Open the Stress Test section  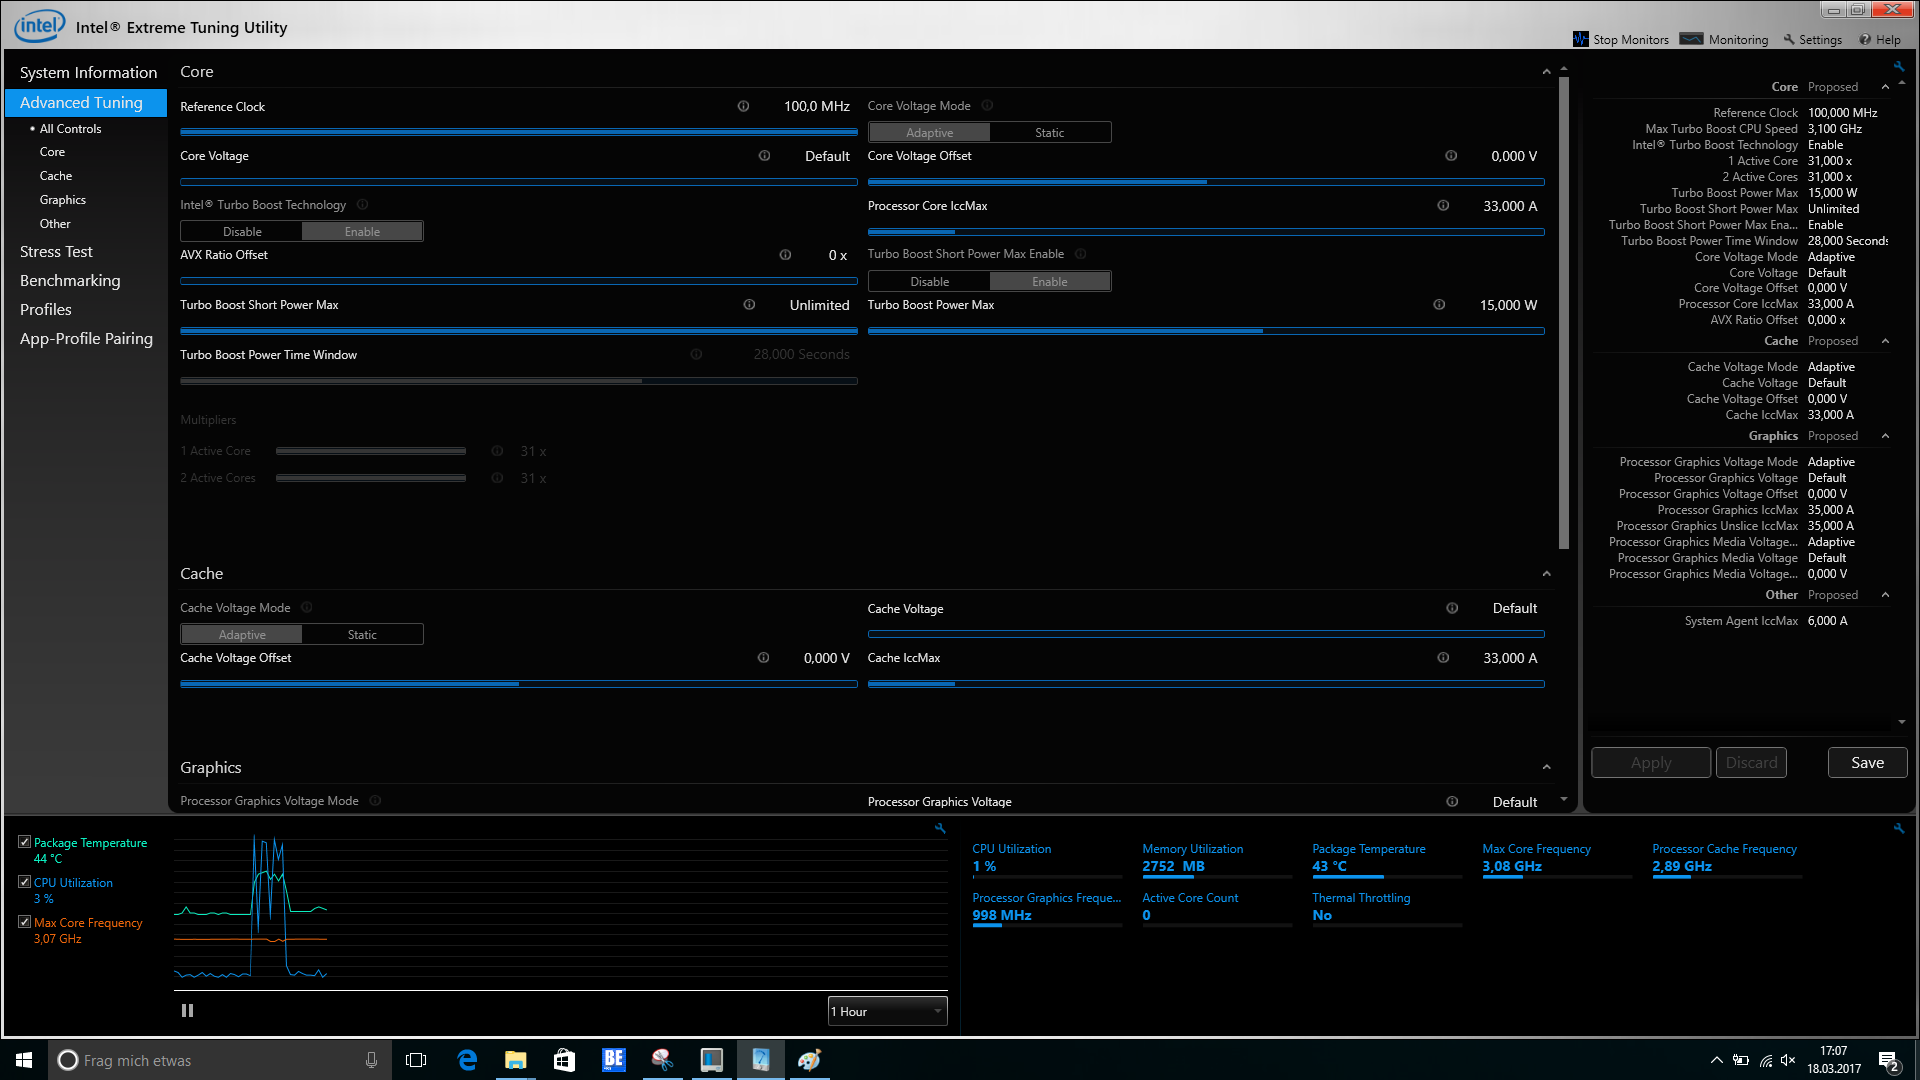(x=56, y=252)
